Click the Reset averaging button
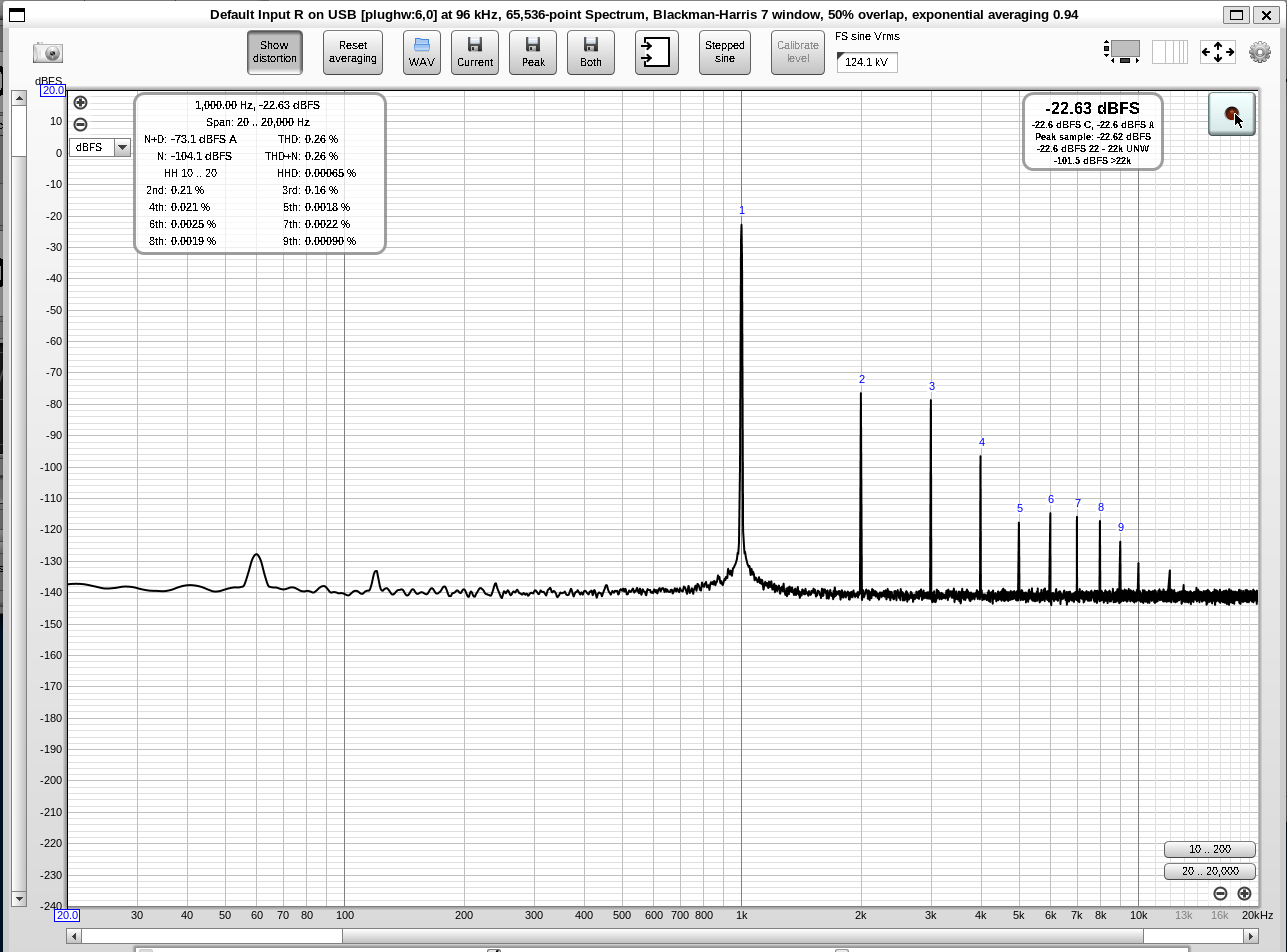The image size is (1287, 952). [x=353, y=52]
